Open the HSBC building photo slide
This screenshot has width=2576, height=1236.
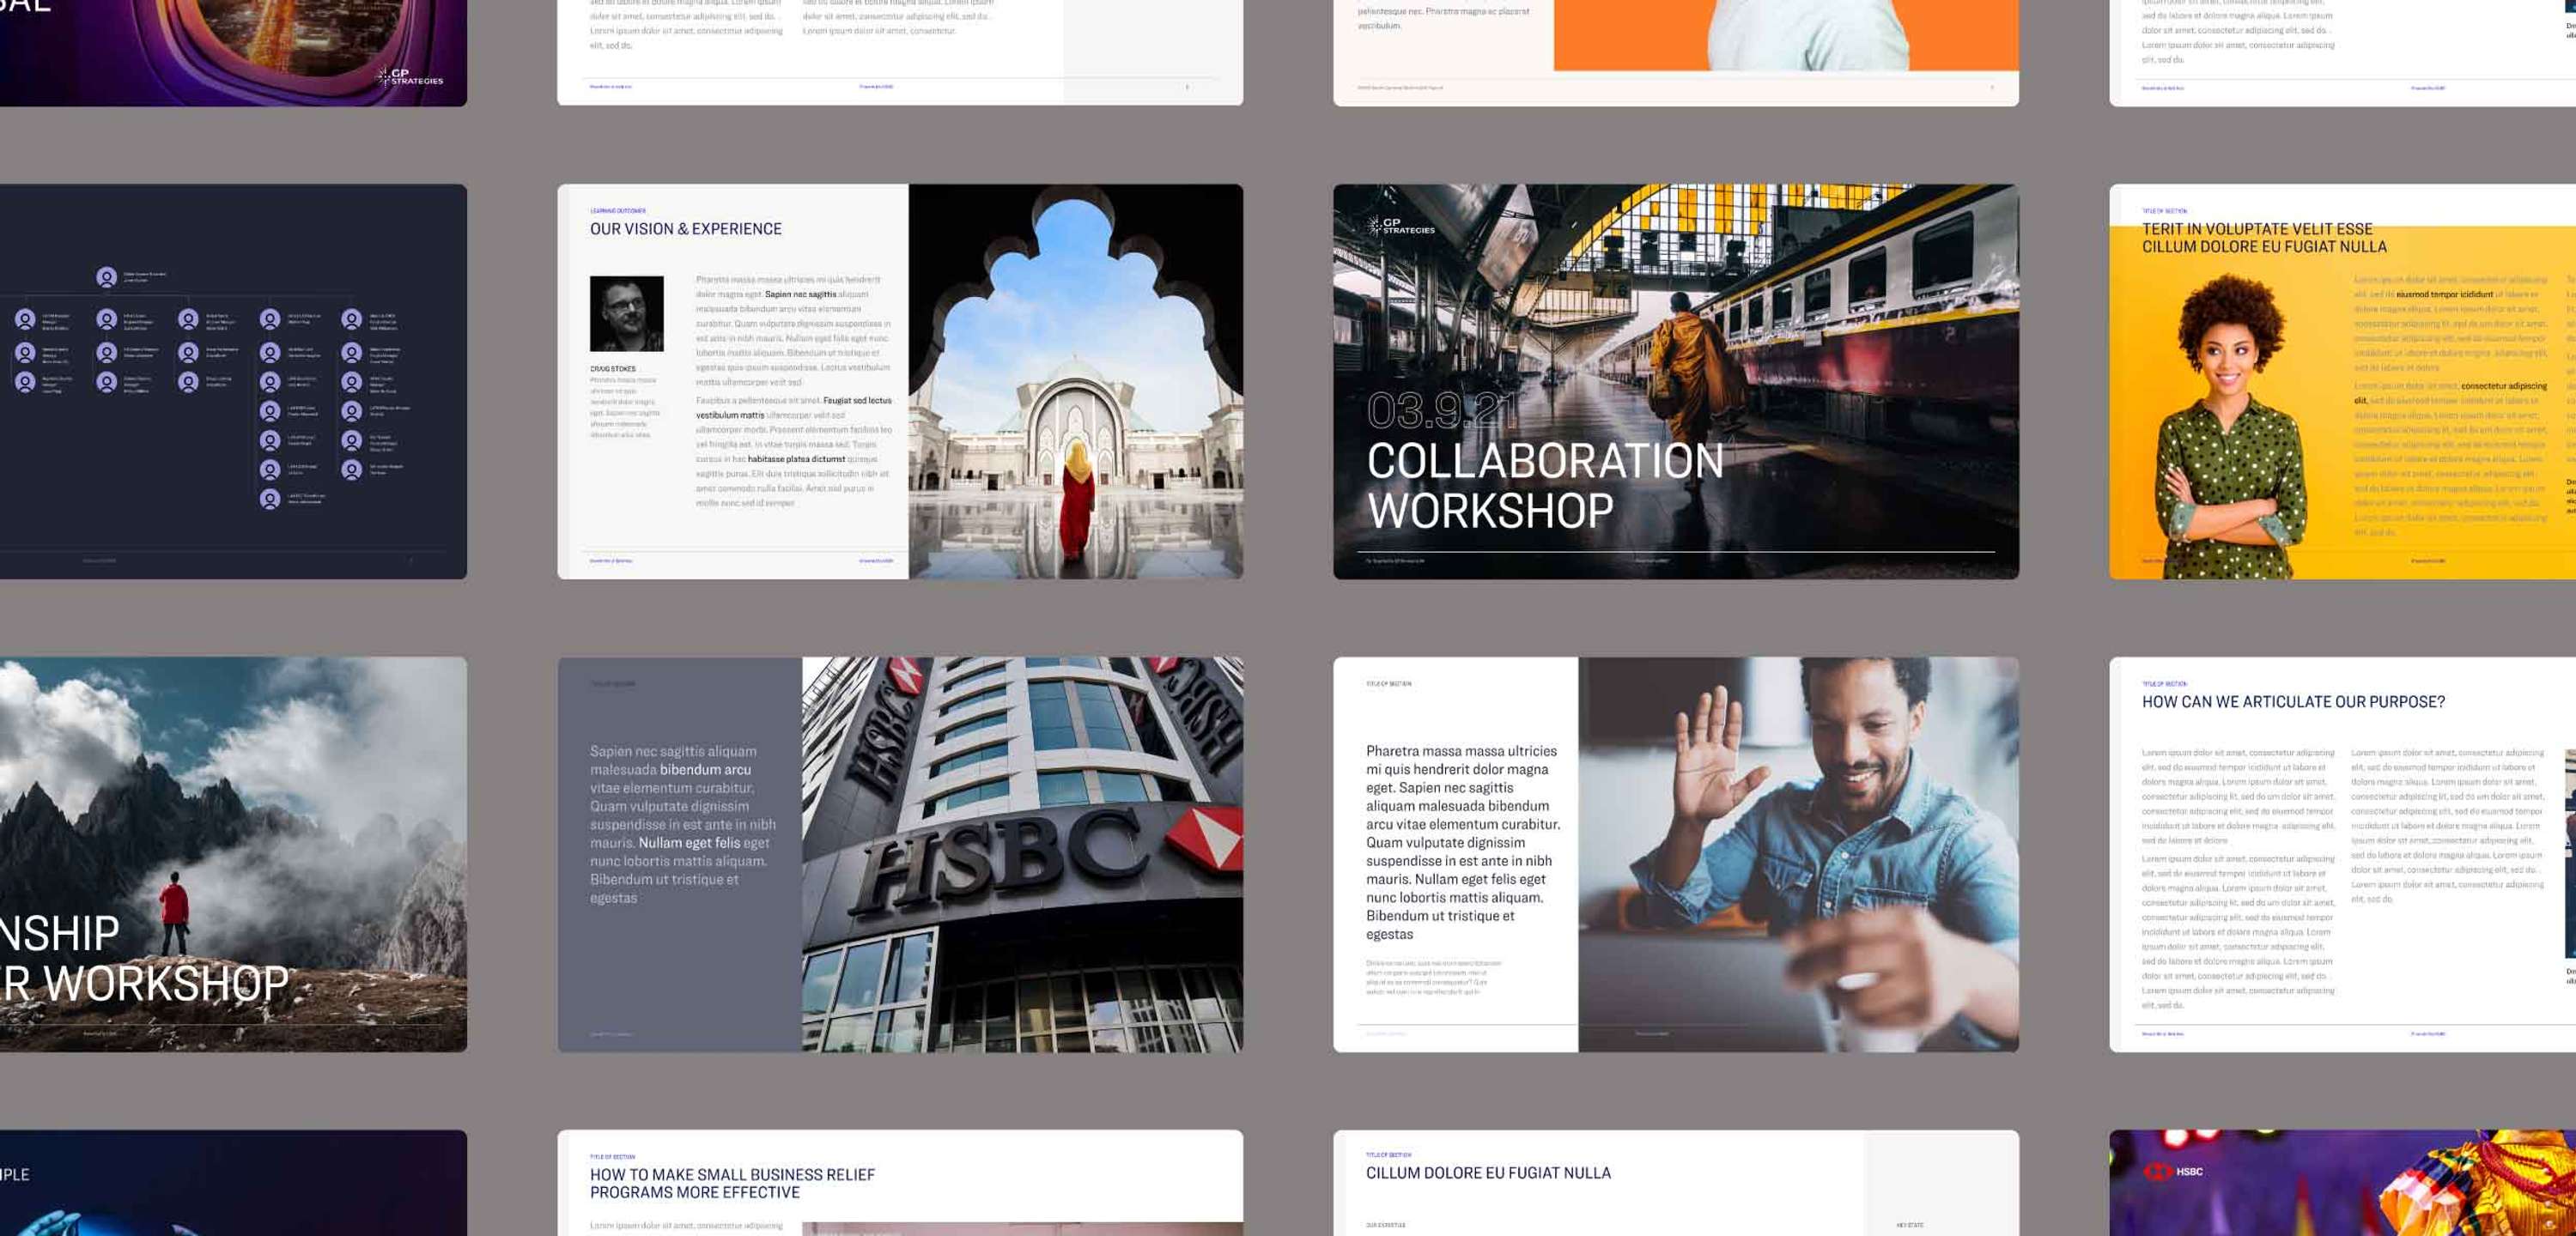pos(900,854)
